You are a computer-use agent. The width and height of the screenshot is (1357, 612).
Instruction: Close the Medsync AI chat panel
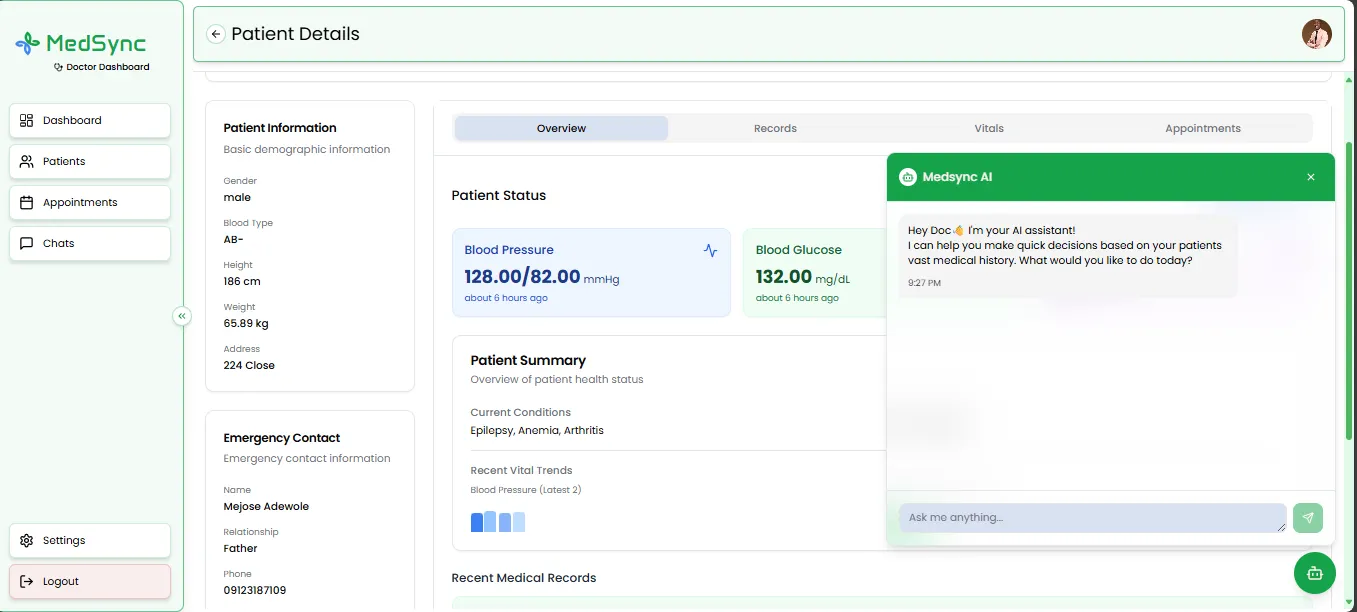[x=1310, y=176]
